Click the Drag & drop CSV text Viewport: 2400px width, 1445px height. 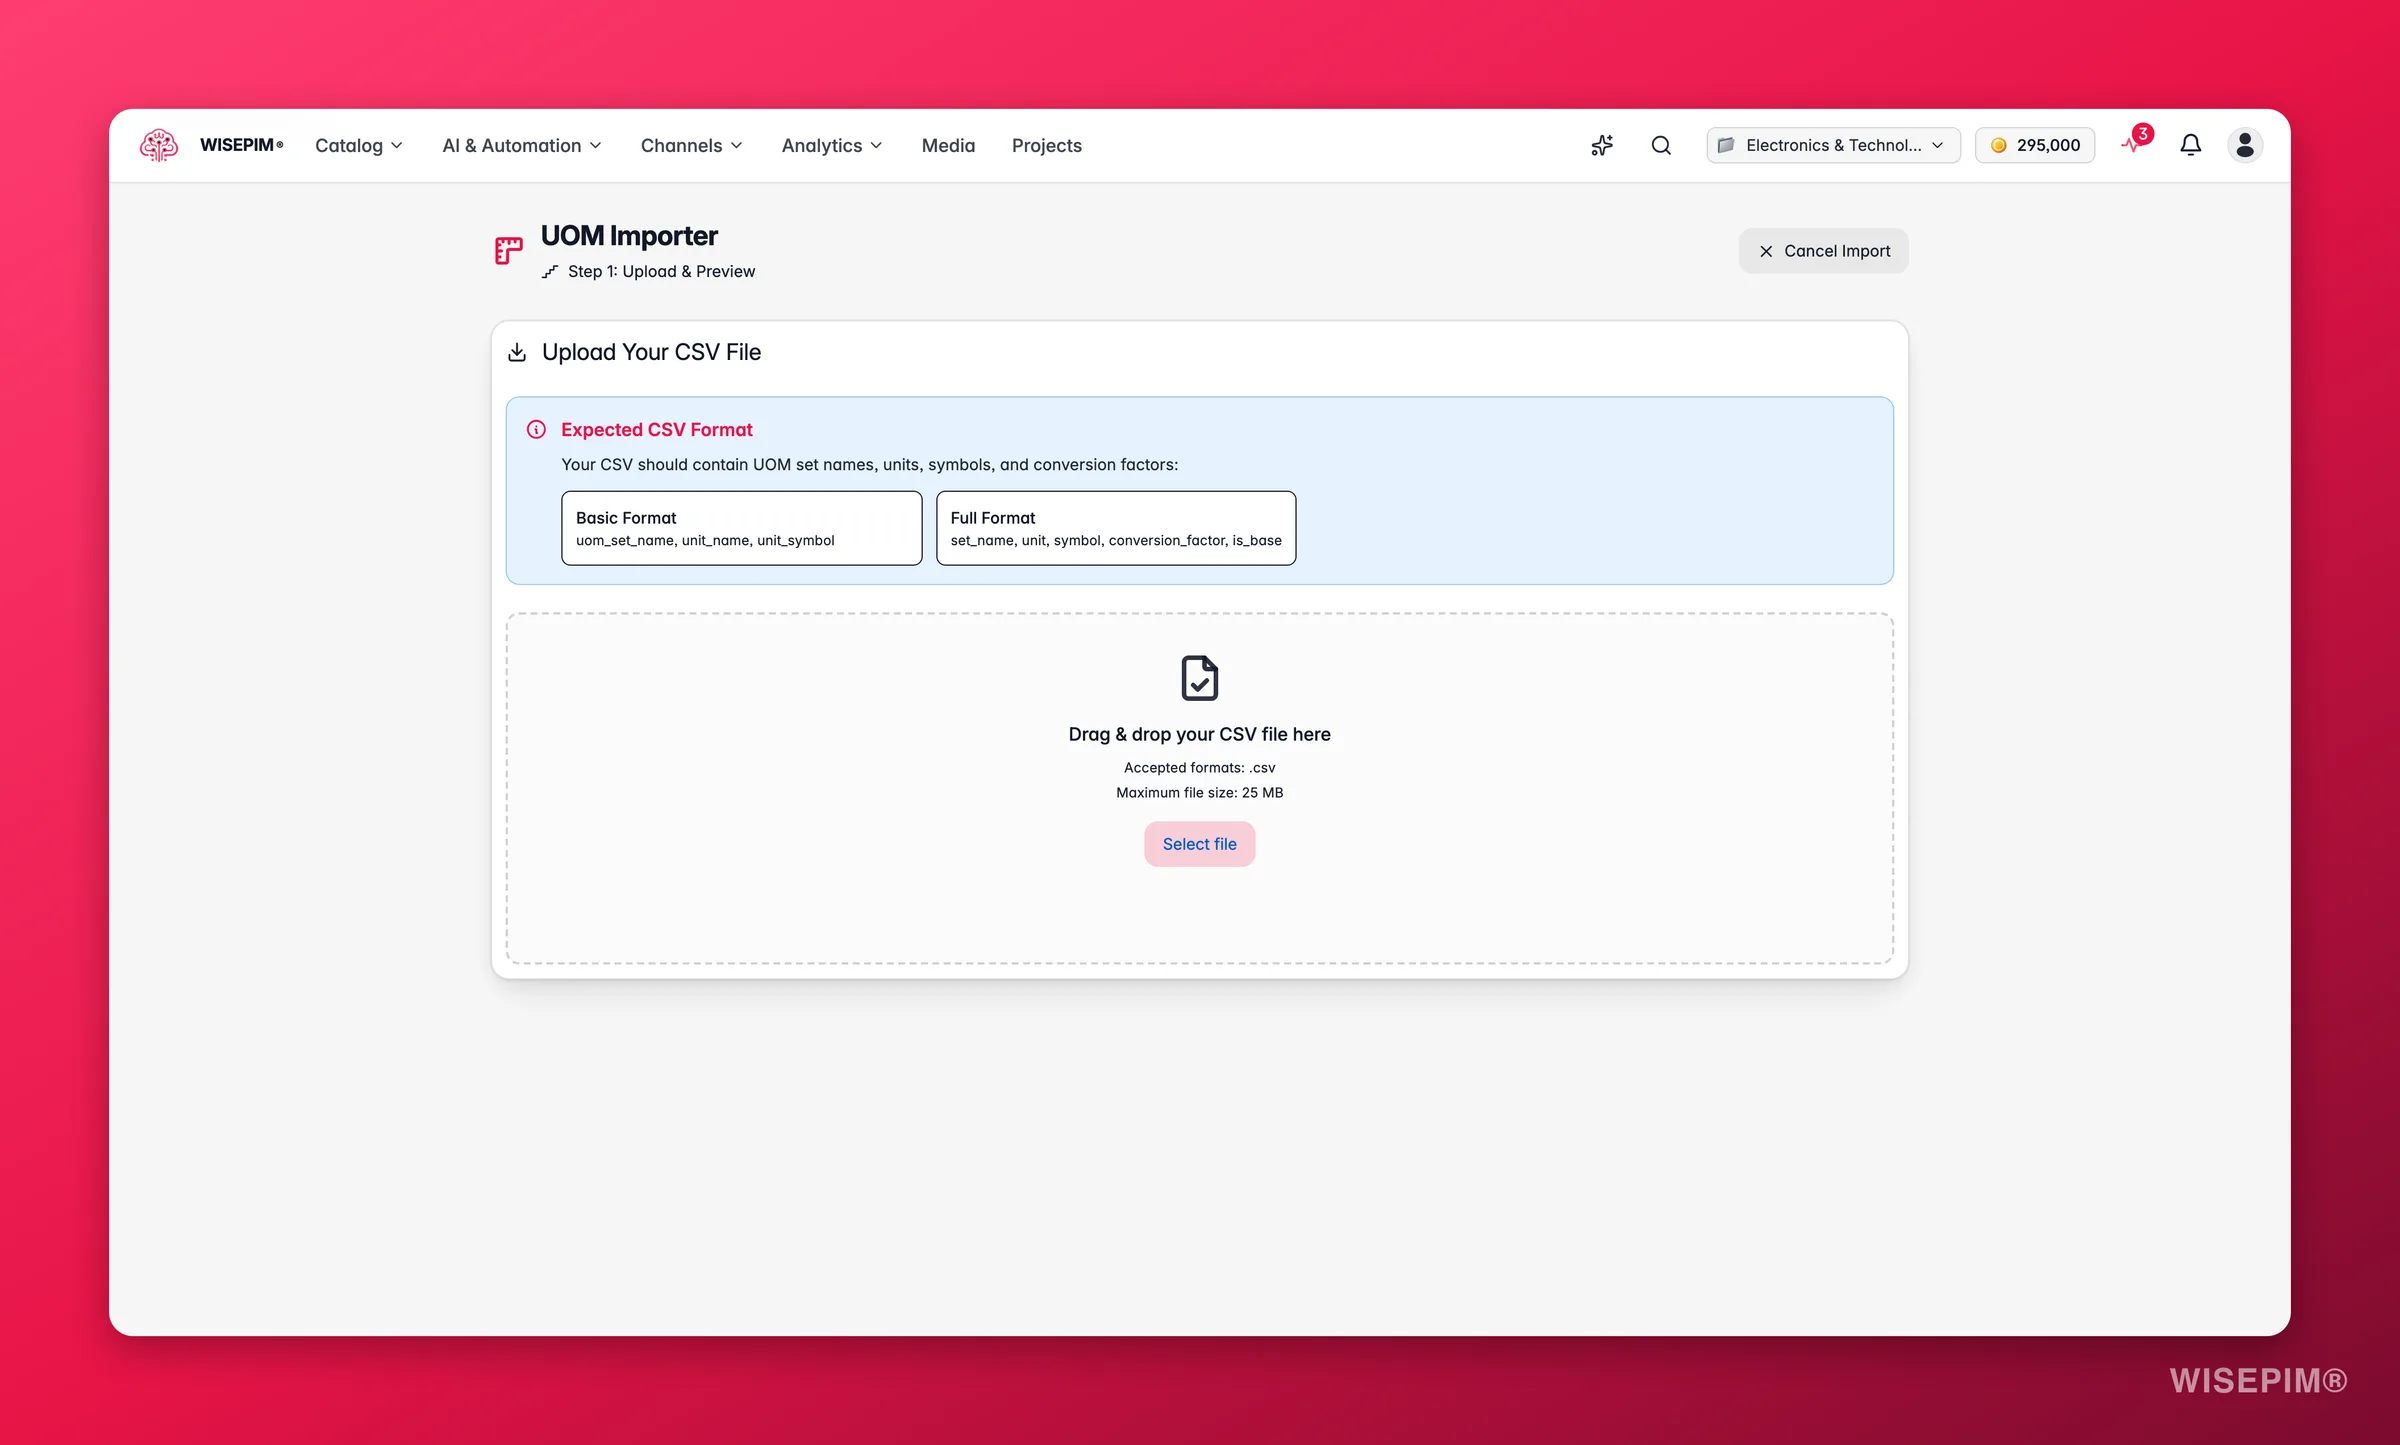point(1199,734)
